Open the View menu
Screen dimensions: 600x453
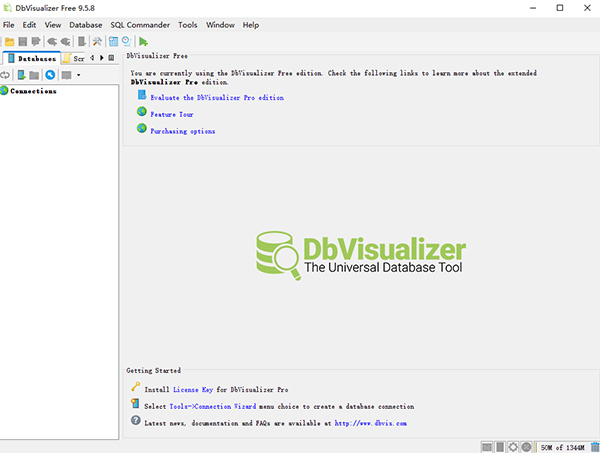(x=53, y=25)
